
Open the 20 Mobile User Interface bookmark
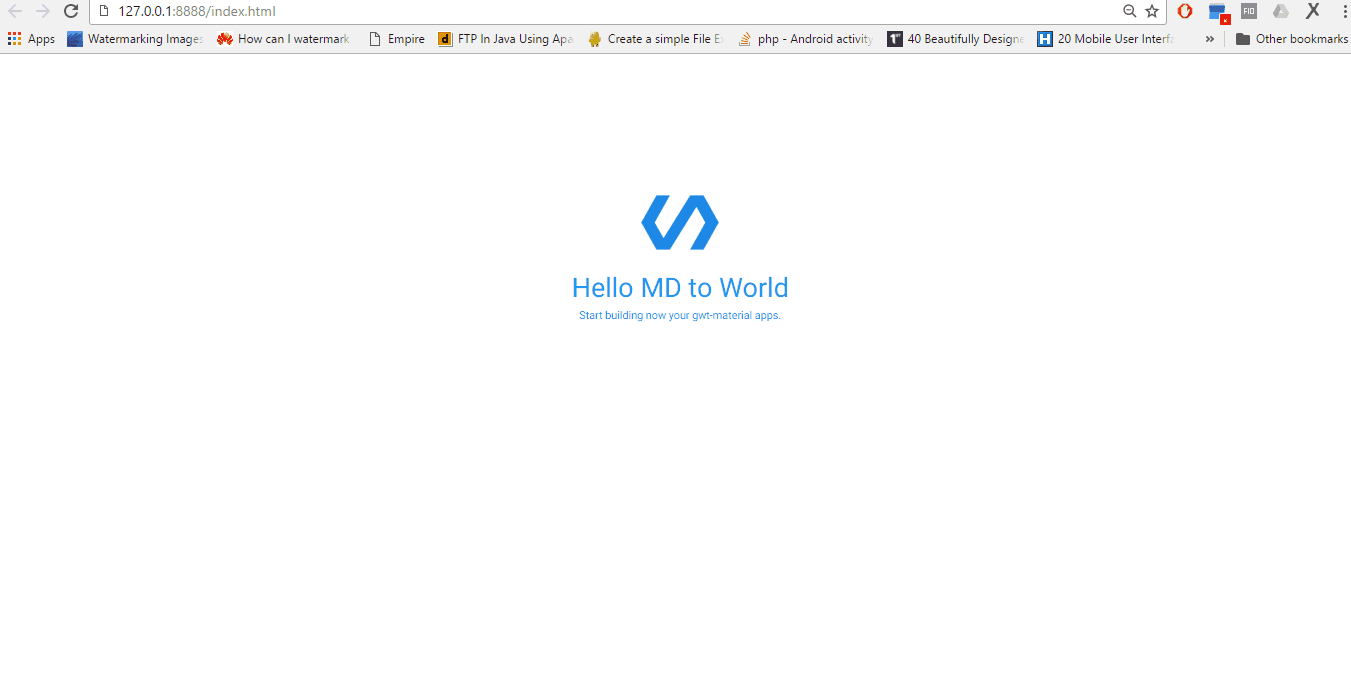1106,39
